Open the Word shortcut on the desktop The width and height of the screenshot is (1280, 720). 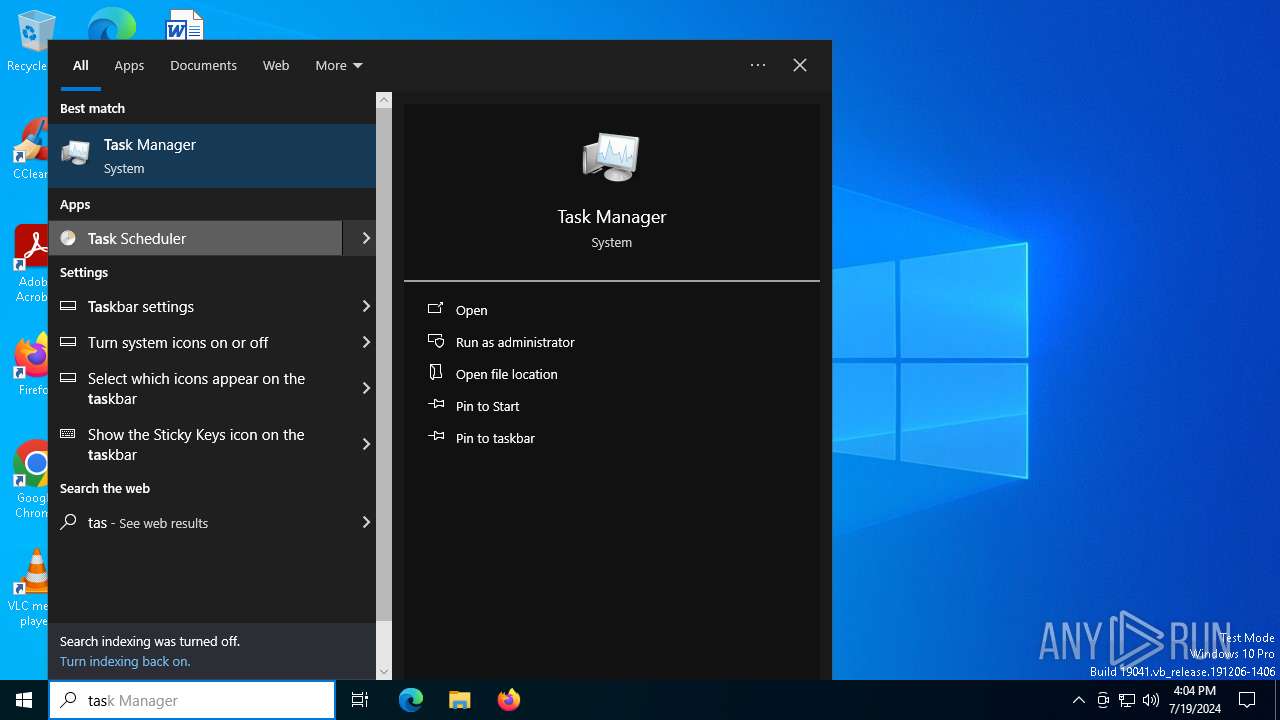pos(185,24)
